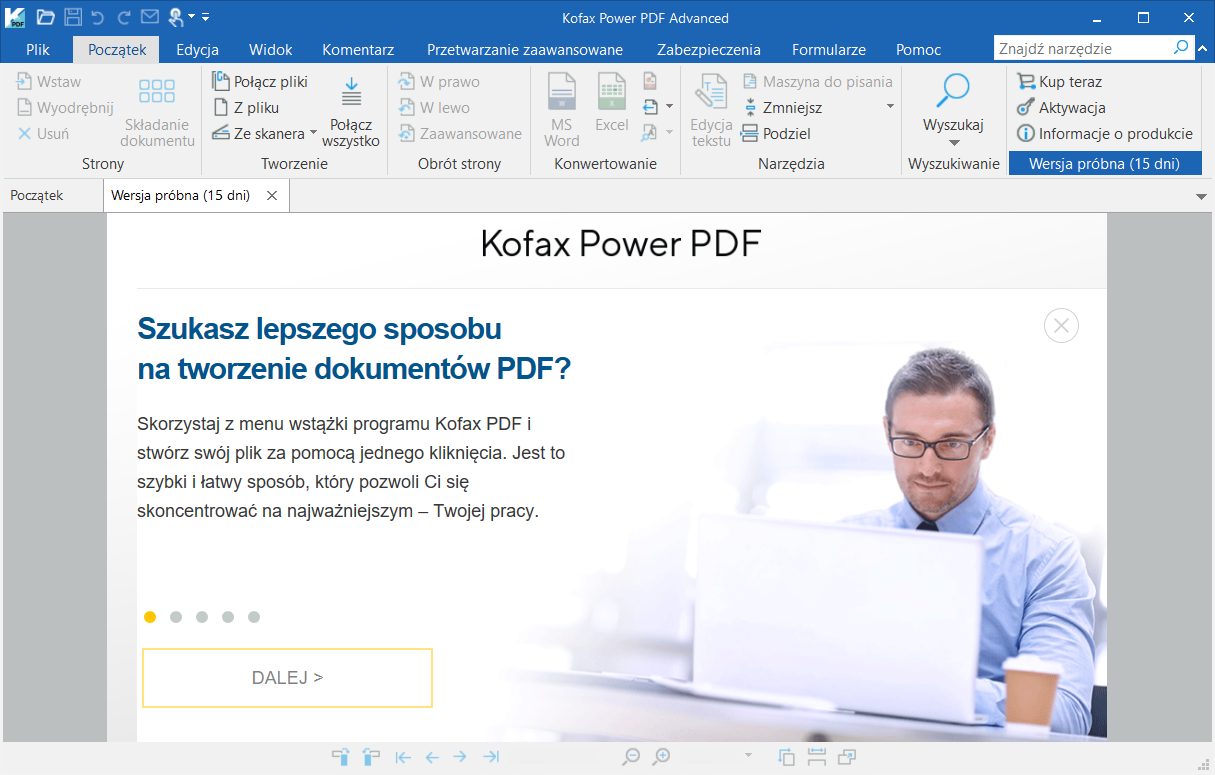The width and height of the screenshot is (1215, 775).
Task: Select the Początek ribbon tab
Action: 117,49
